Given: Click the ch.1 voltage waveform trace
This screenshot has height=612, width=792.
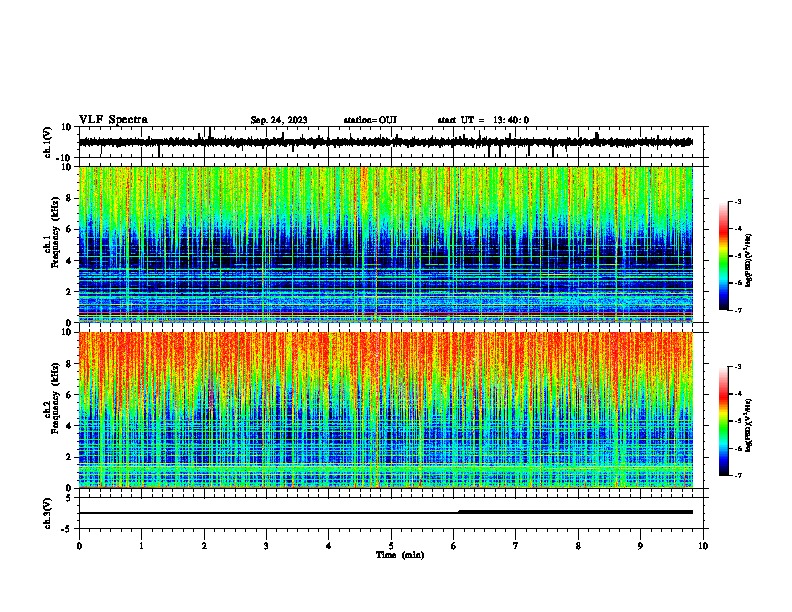Looking at the screenshot, I should coord(386,142).
